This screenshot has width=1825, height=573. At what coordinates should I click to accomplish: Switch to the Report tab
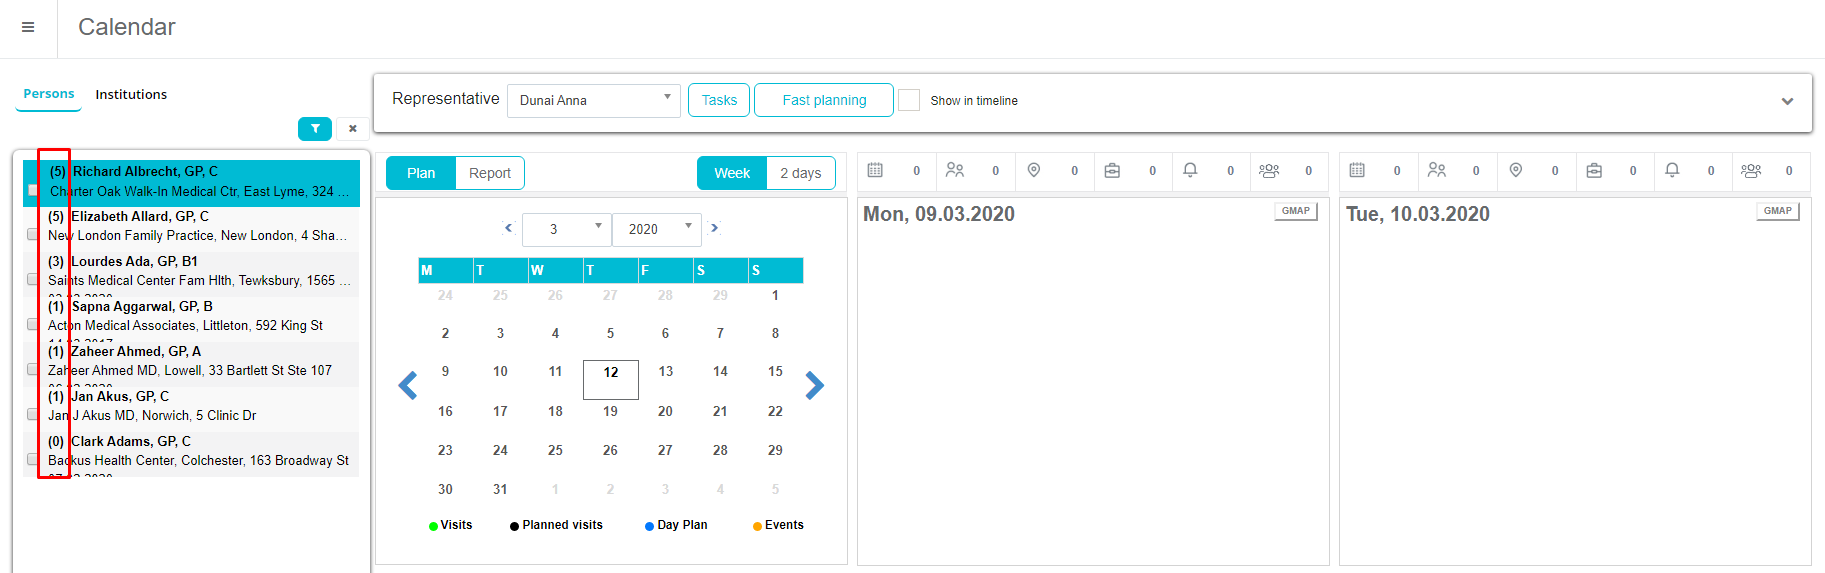click(x=490, y=173)
